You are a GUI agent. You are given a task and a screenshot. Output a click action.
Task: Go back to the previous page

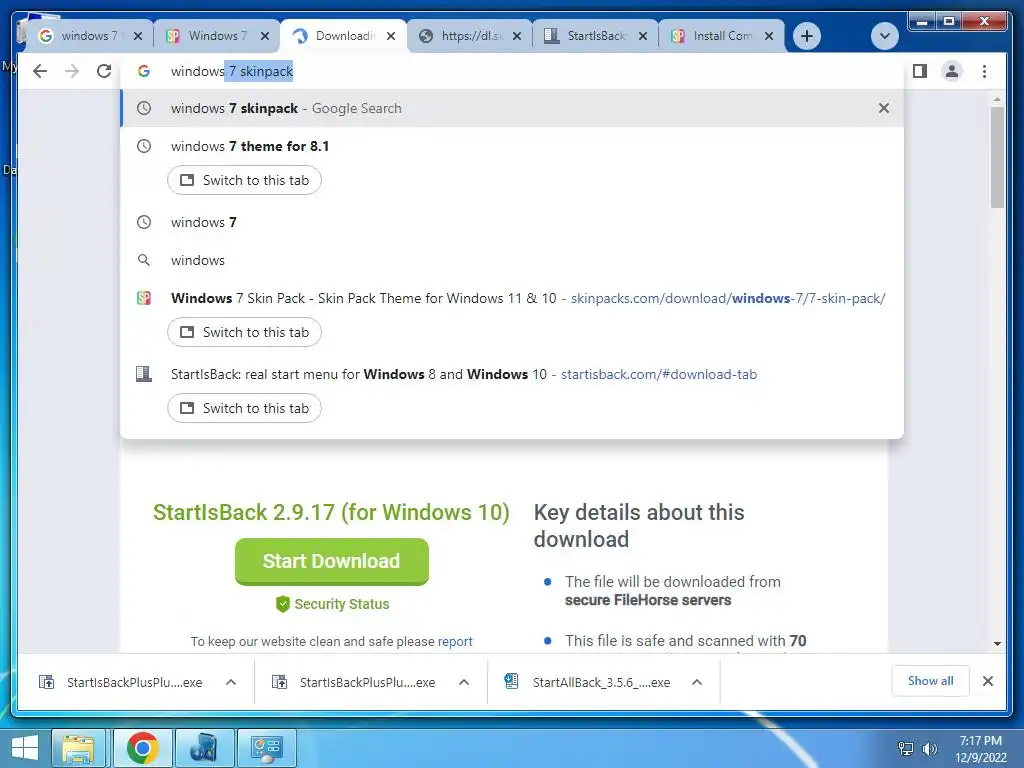click(40, 71)
